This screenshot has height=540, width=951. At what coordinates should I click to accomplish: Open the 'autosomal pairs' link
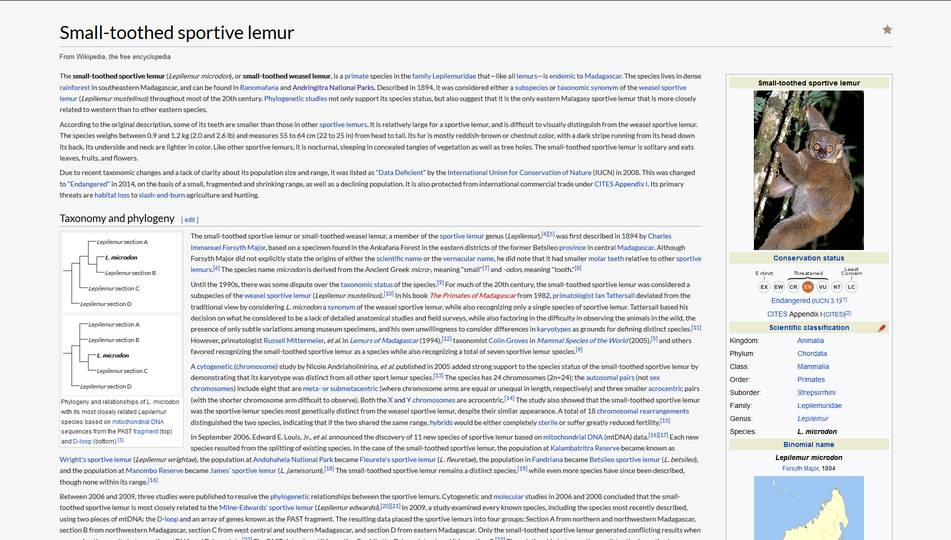610,377
